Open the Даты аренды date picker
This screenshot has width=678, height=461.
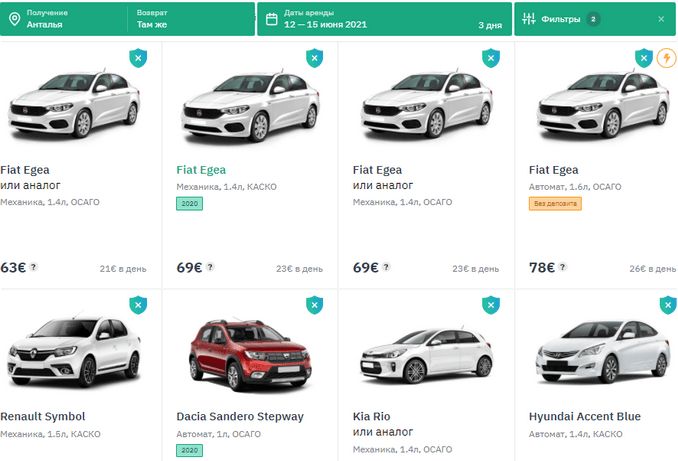[384, 19]
